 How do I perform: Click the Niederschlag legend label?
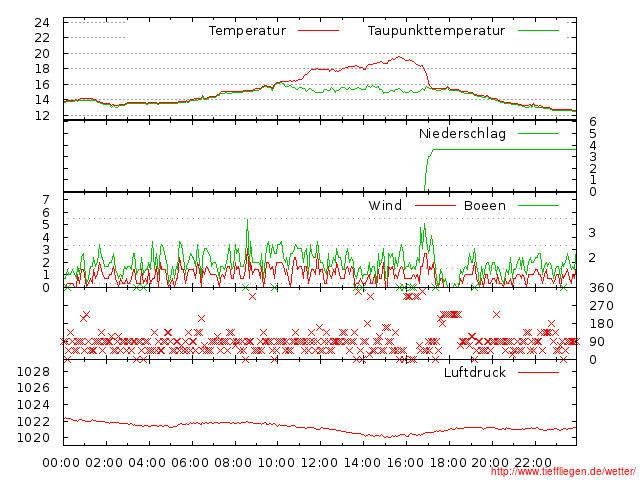462,133
